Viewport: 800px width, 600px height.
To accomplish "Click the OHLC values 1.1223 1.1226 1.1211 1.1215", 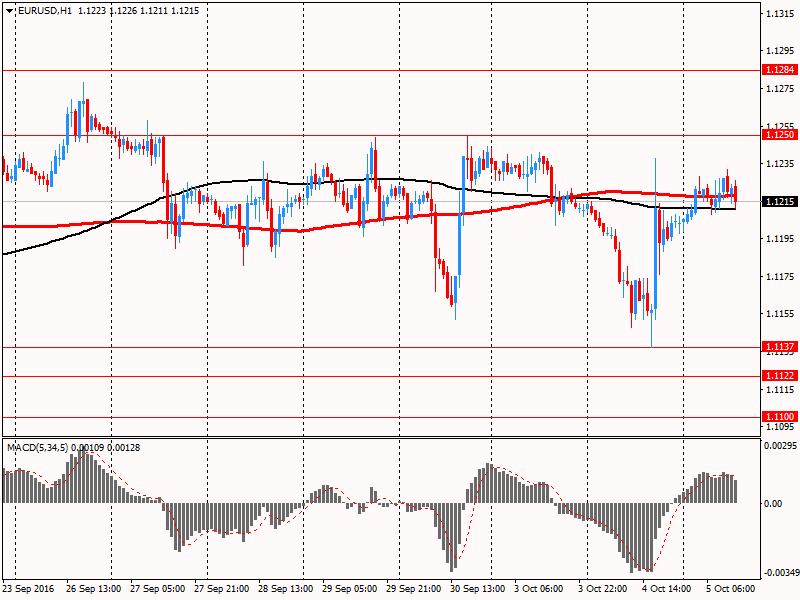I will (x=139, y=11).
